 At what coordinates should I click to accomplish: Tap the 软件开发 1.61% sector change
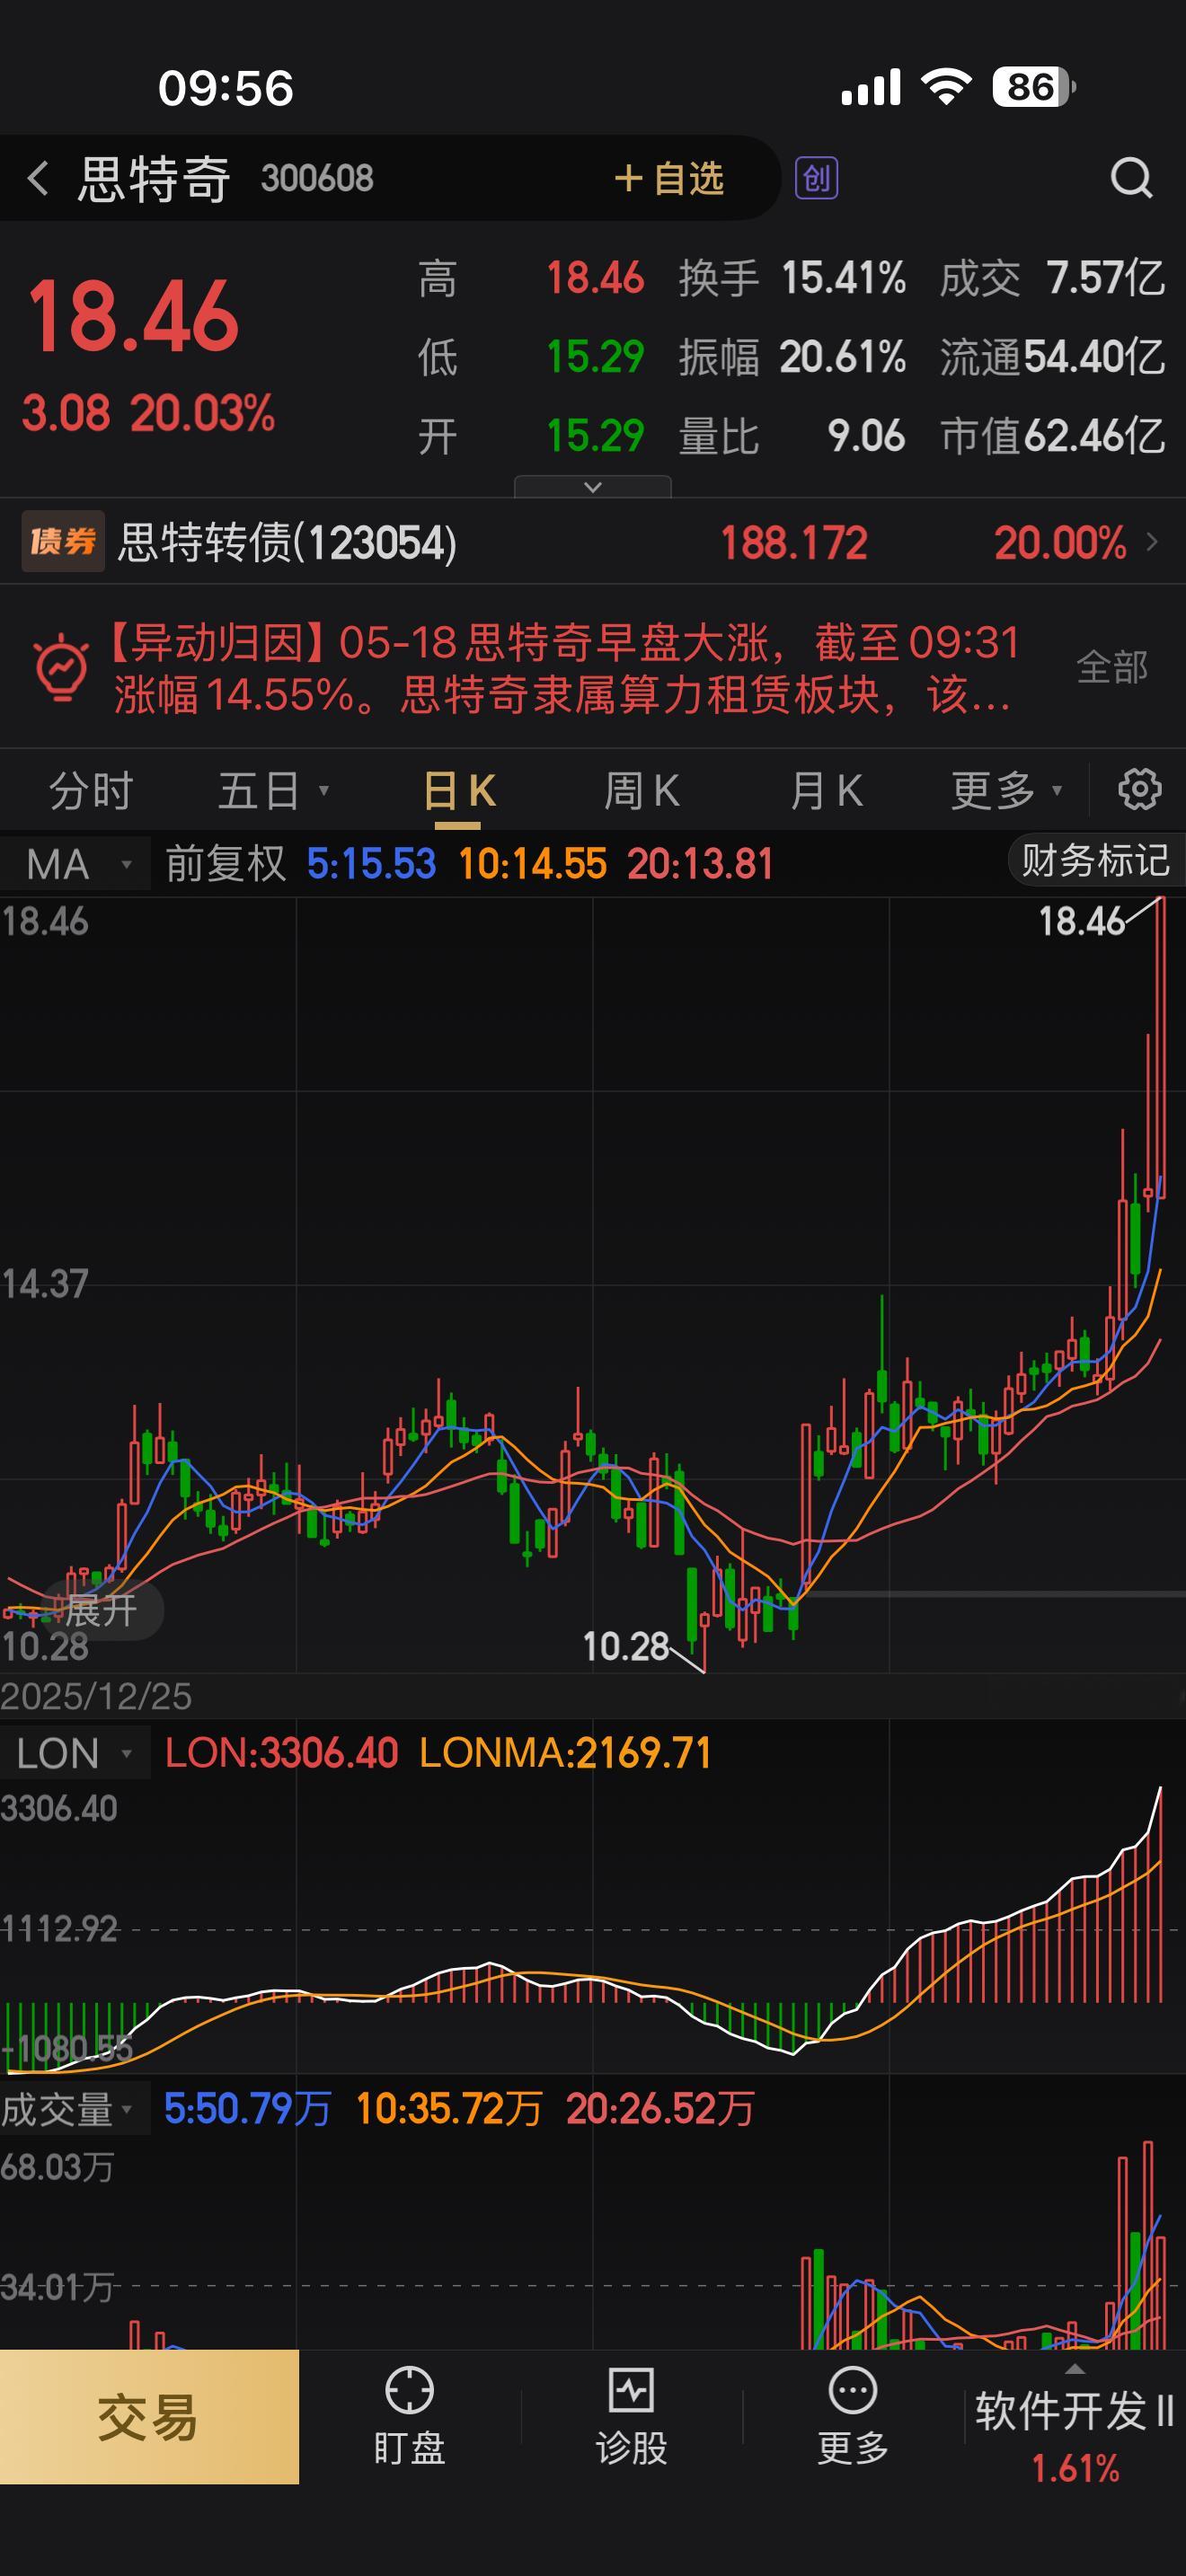click(1075, 2468)
